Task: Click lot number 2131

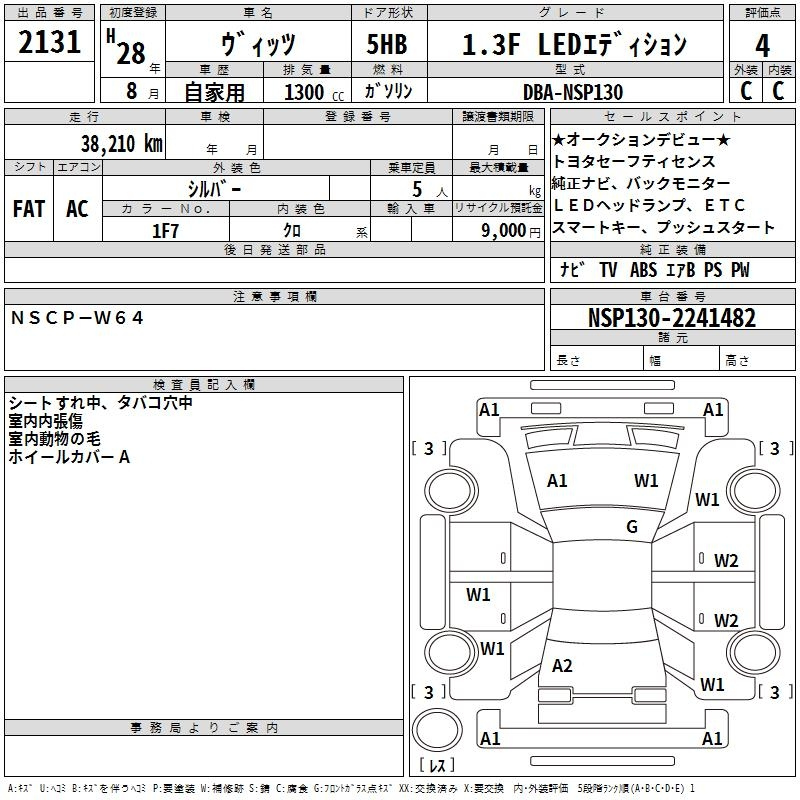Action: [x=49, y=42]
